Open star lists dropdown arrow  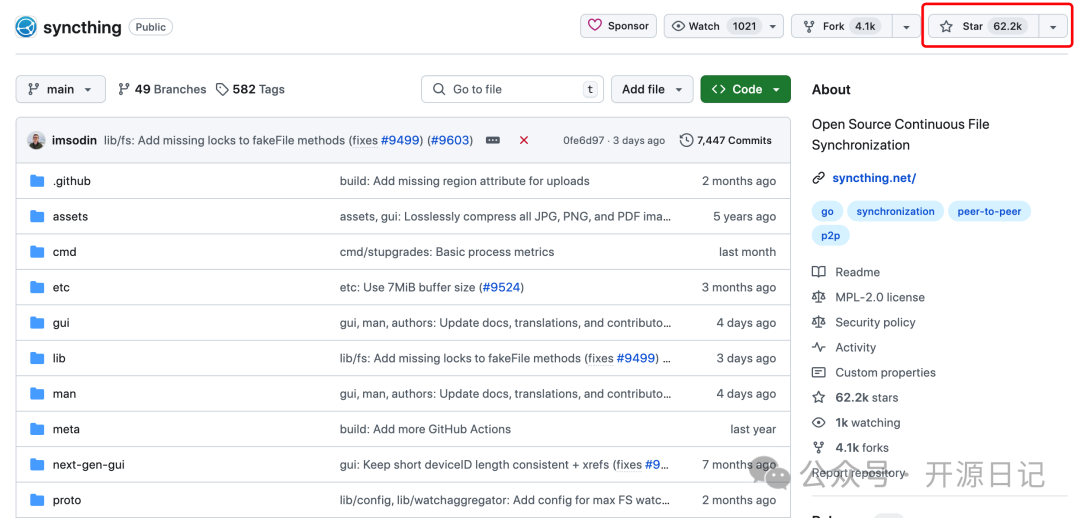[x=1053, y=27]
